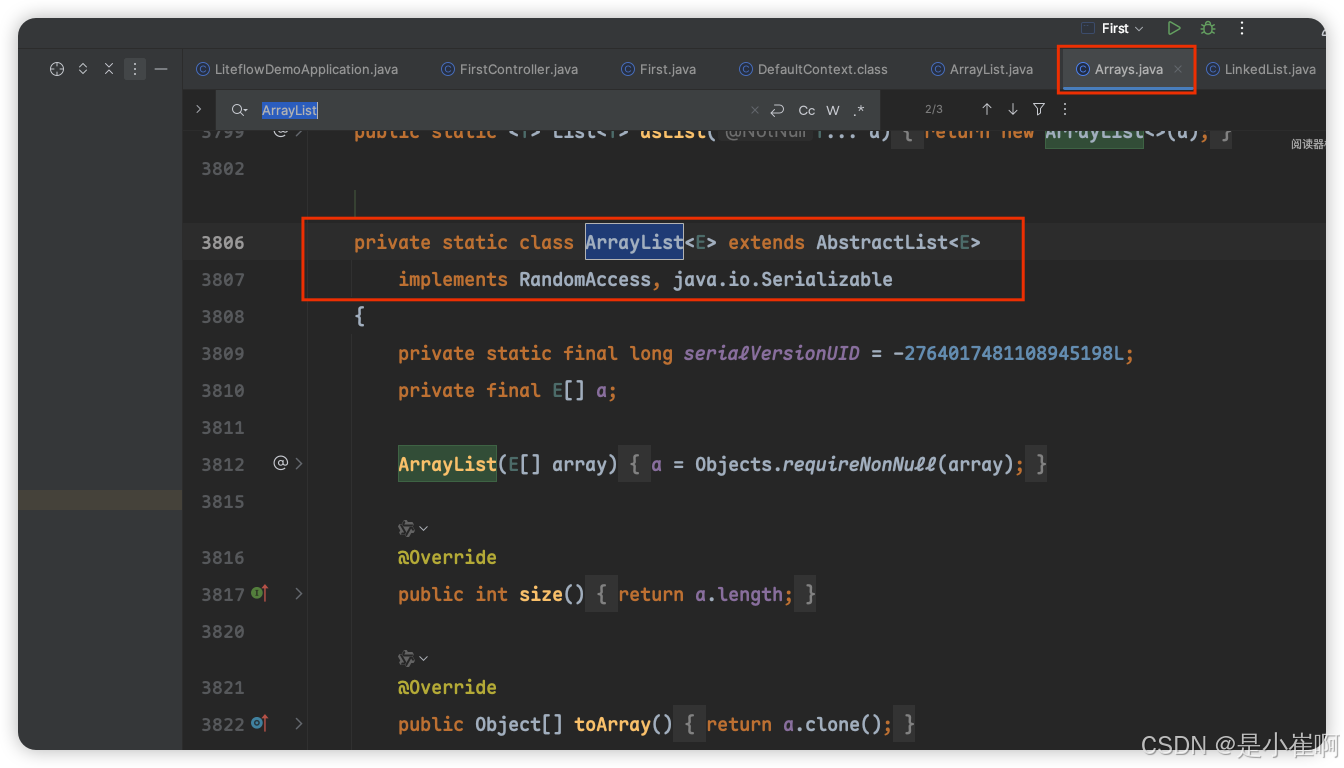The image size is (1344, 768).
Task: Click the @ gutter icon at line 3812
Action: tap(280, 463)
